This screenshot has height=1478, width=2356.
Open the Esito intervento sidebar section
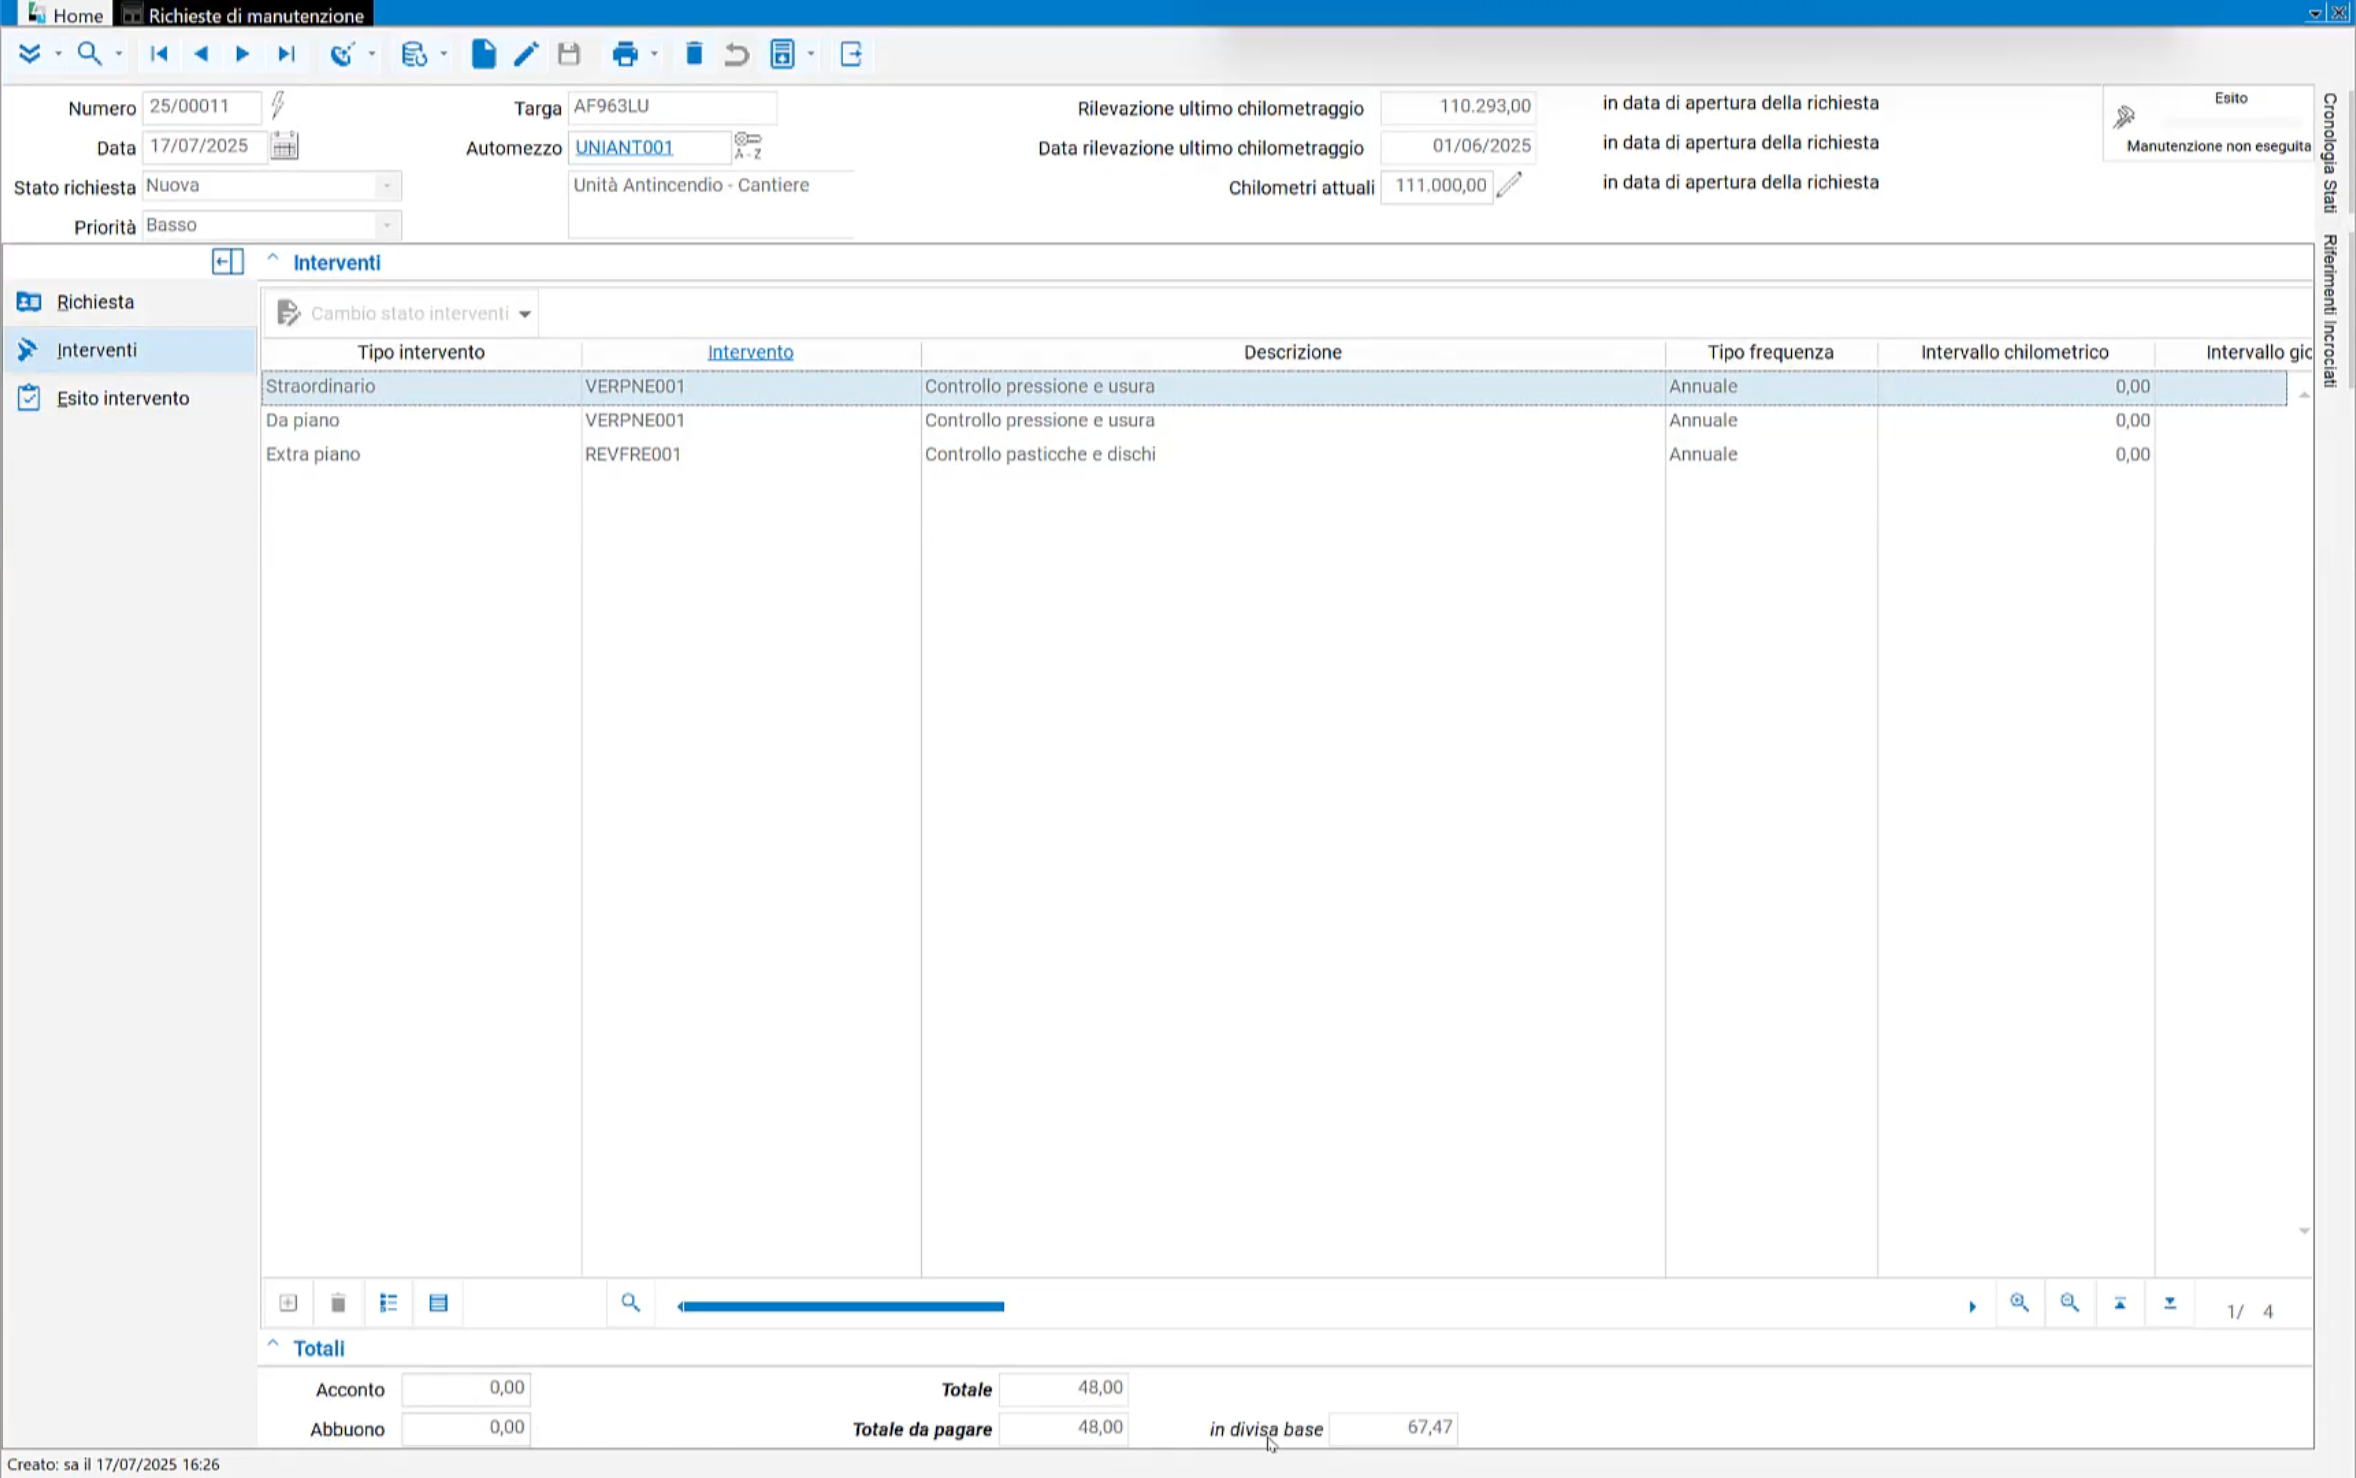(x=130, y=398)
